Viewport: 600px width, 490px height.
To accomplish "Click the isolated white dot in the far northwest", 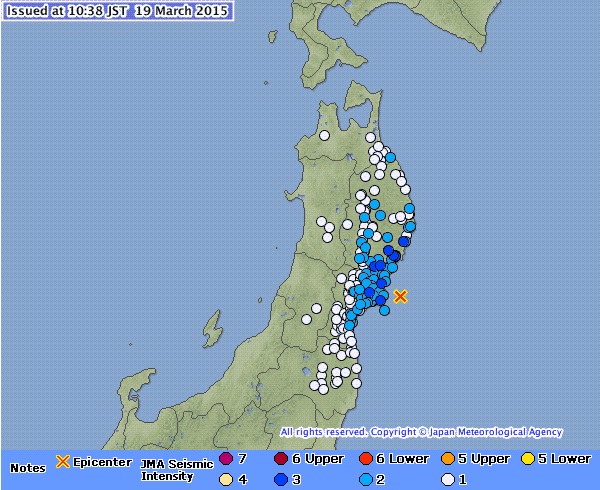I will pos(325,134).
